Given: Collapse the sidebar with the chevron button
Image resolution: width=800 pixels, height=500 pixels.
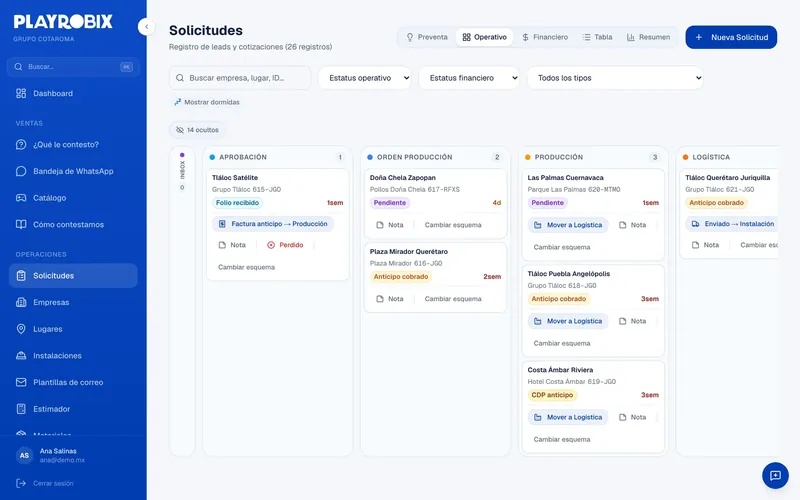Looking at the screenshot, I should 146,27.
